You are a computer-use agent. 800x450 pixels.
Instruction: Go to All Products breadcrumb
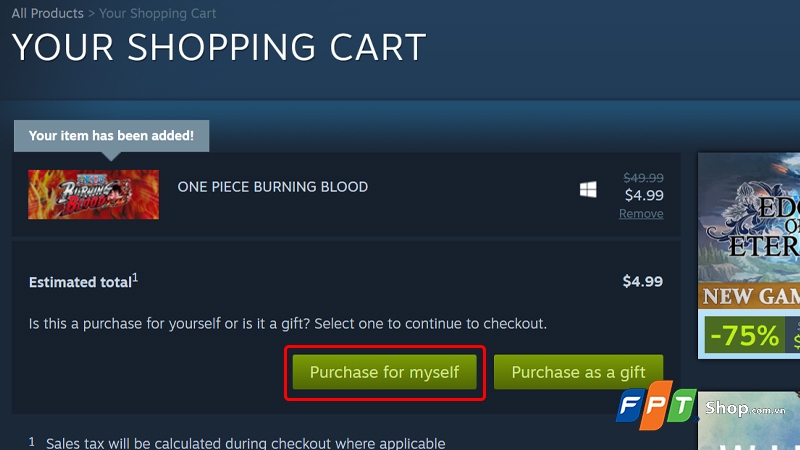pos(47,13)
